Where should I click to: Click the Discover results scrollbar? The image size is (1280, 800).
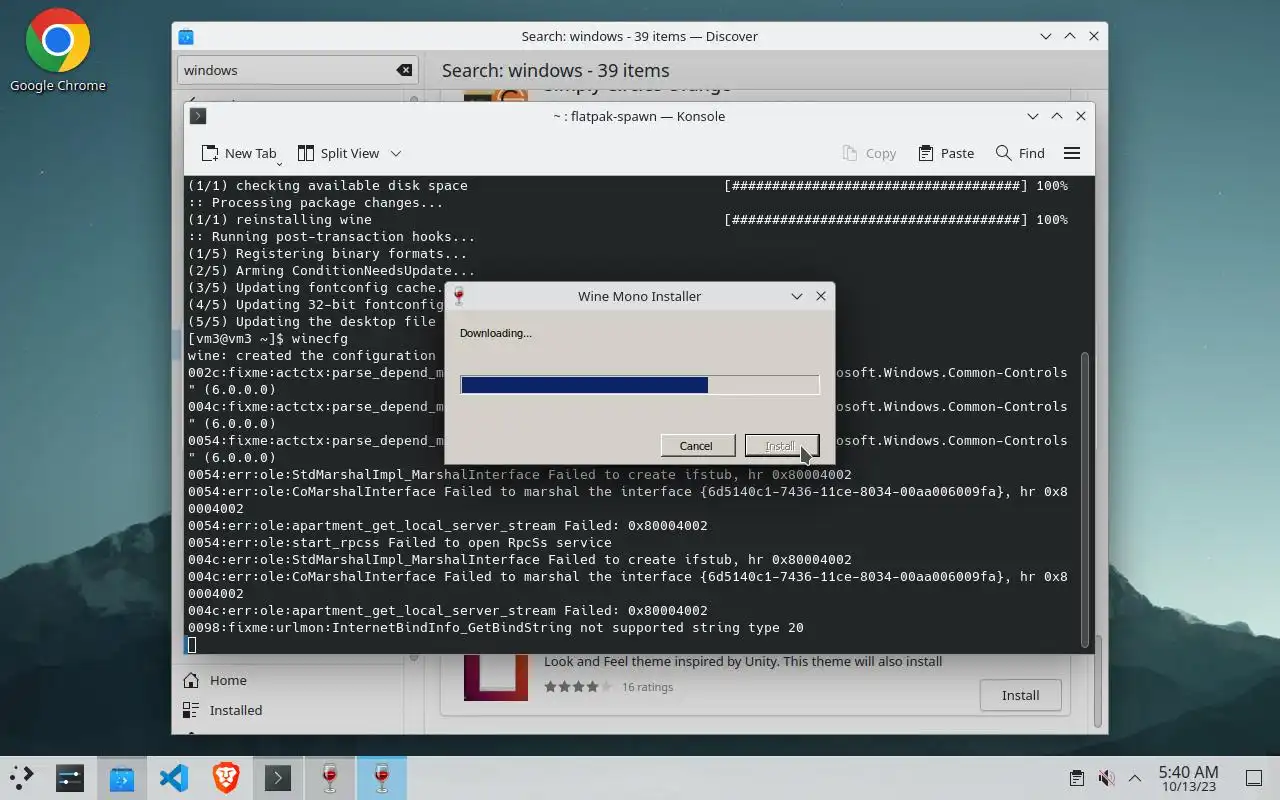tap(1098, 683)
